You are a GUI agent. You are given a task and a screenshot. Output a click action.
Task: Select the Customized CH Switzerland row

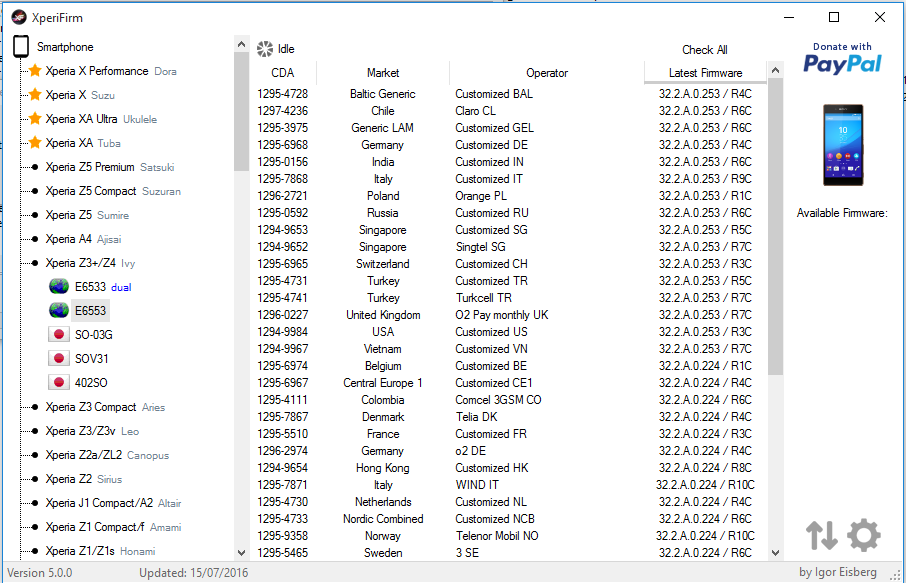[x=508, y=263]
